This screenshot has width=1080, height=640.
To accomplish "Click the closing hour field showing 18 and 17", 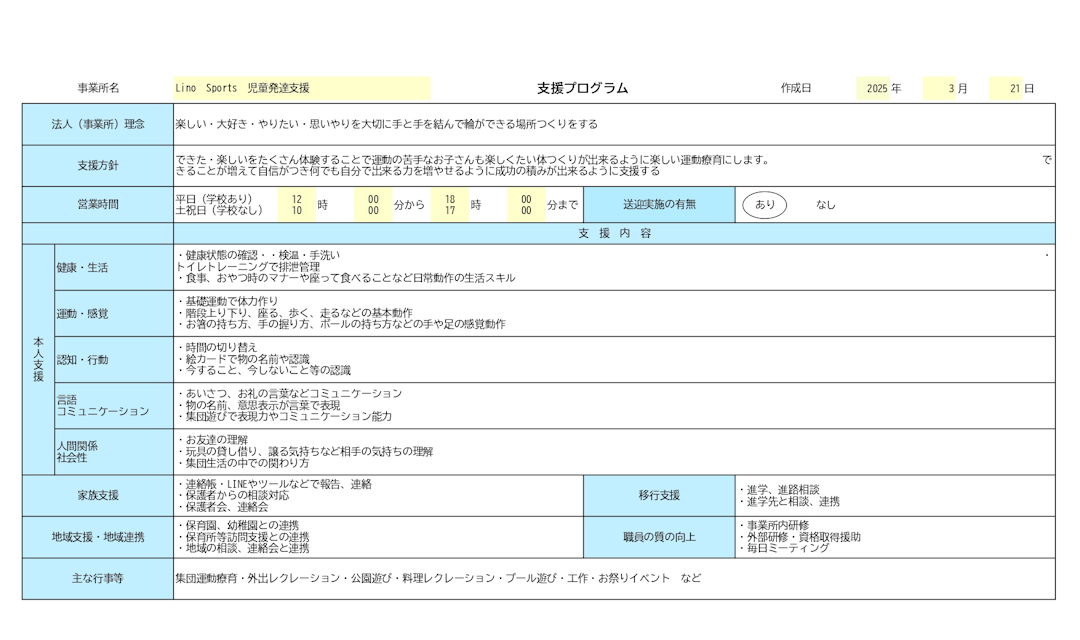I will point(450,205).
